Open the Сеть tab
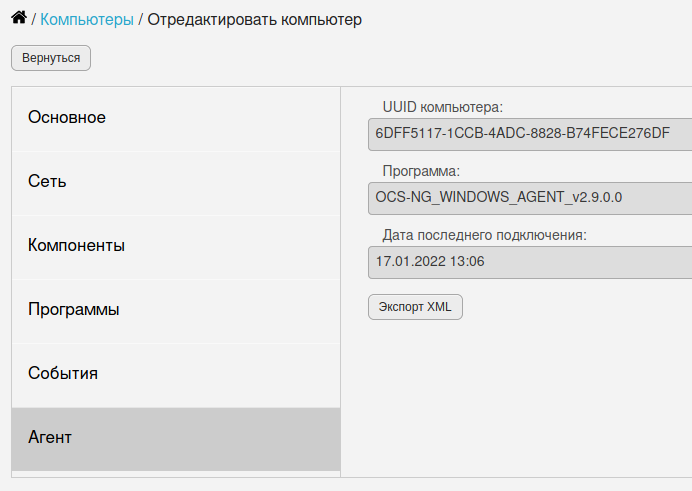The width and height of the screenshot is (692, 491). tap(176, 183)
